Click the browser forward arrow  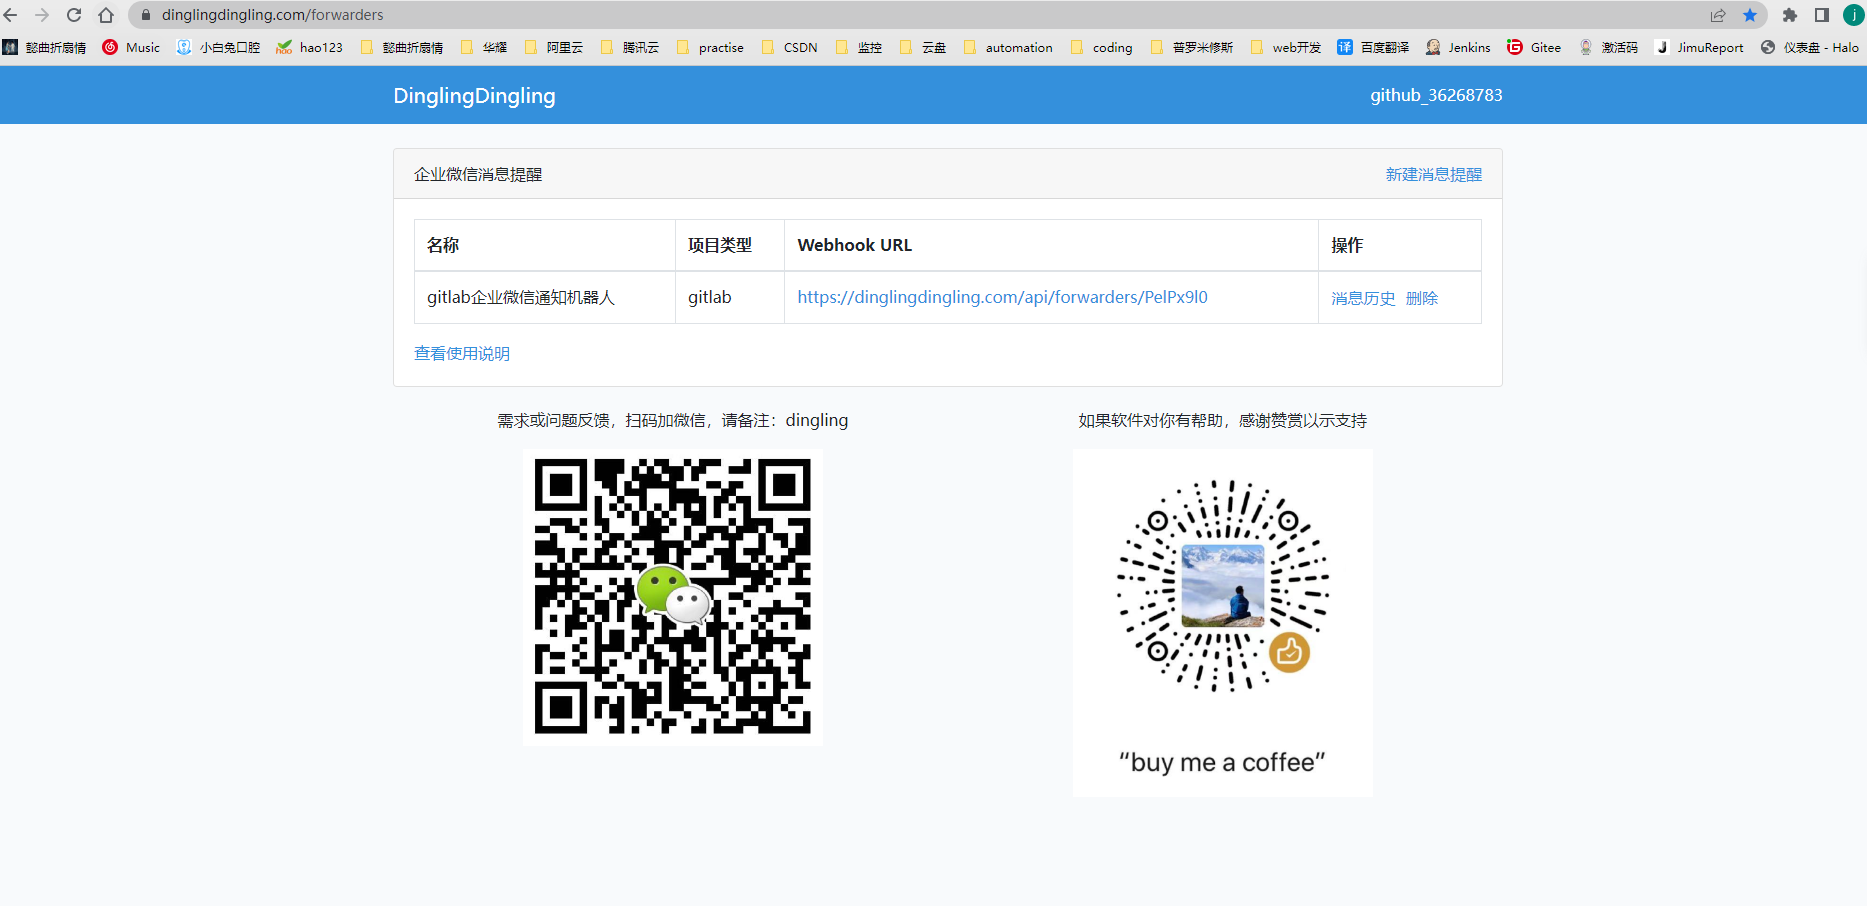[x=42, y=15]
